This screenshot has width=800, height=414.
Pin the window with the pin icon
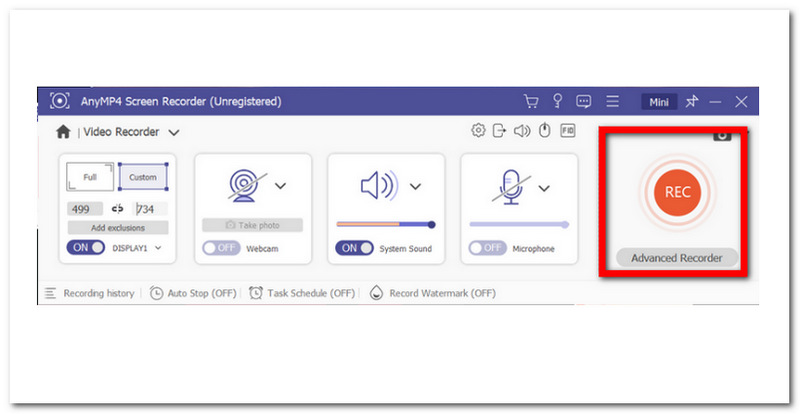(x=690, y=102)
